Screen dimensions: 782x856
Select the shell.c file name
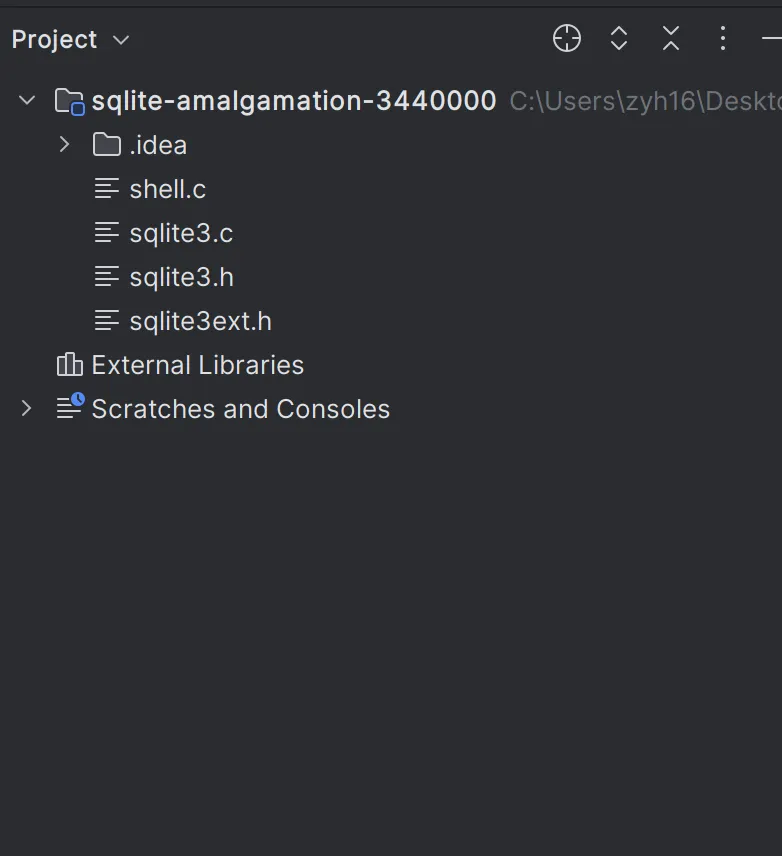click(x=168, y=189)
